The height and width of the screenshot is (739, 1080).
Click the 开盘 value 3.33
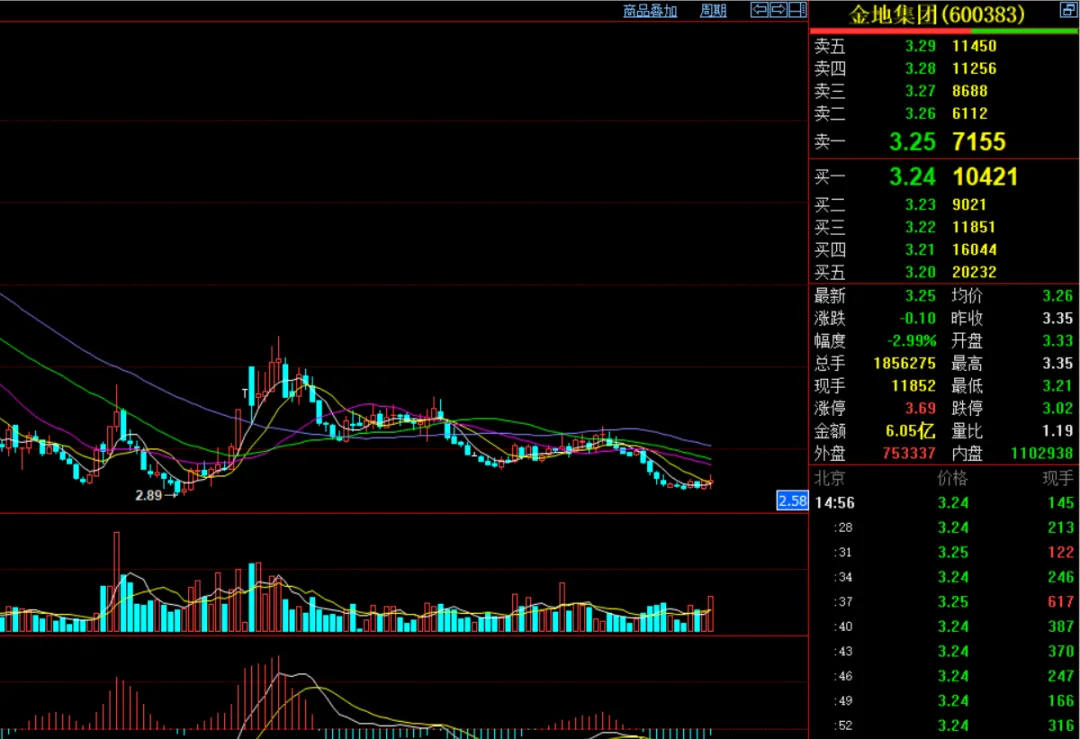1057,342
